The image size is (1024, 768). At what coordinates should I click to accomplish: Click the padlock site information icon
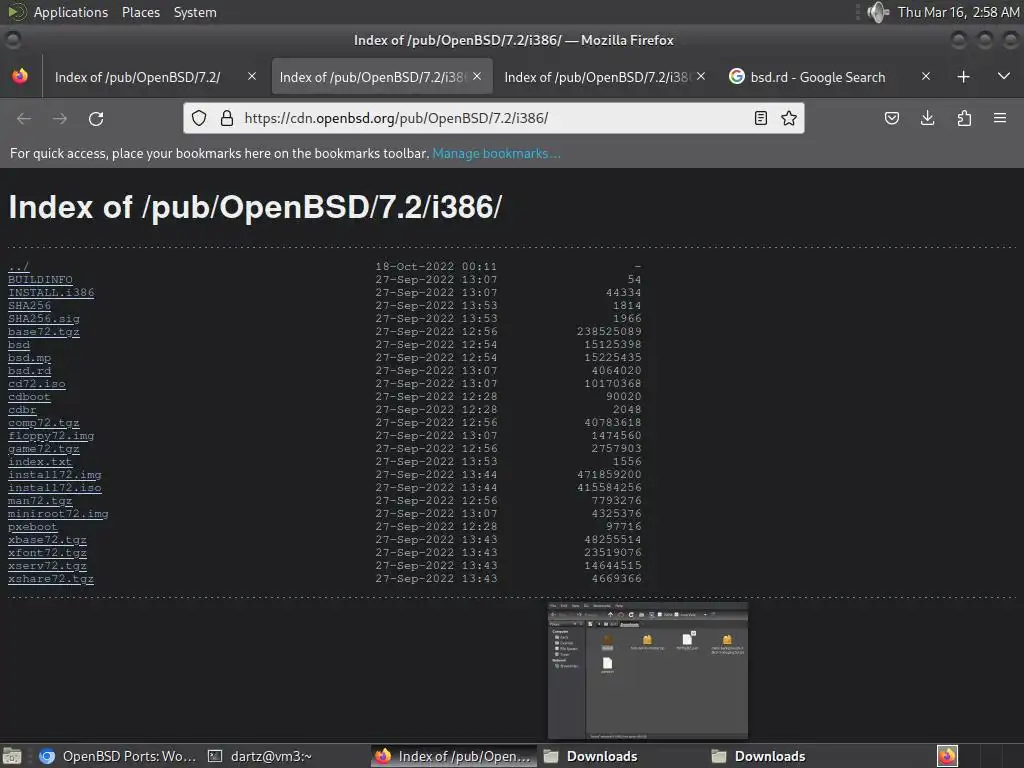227,118
